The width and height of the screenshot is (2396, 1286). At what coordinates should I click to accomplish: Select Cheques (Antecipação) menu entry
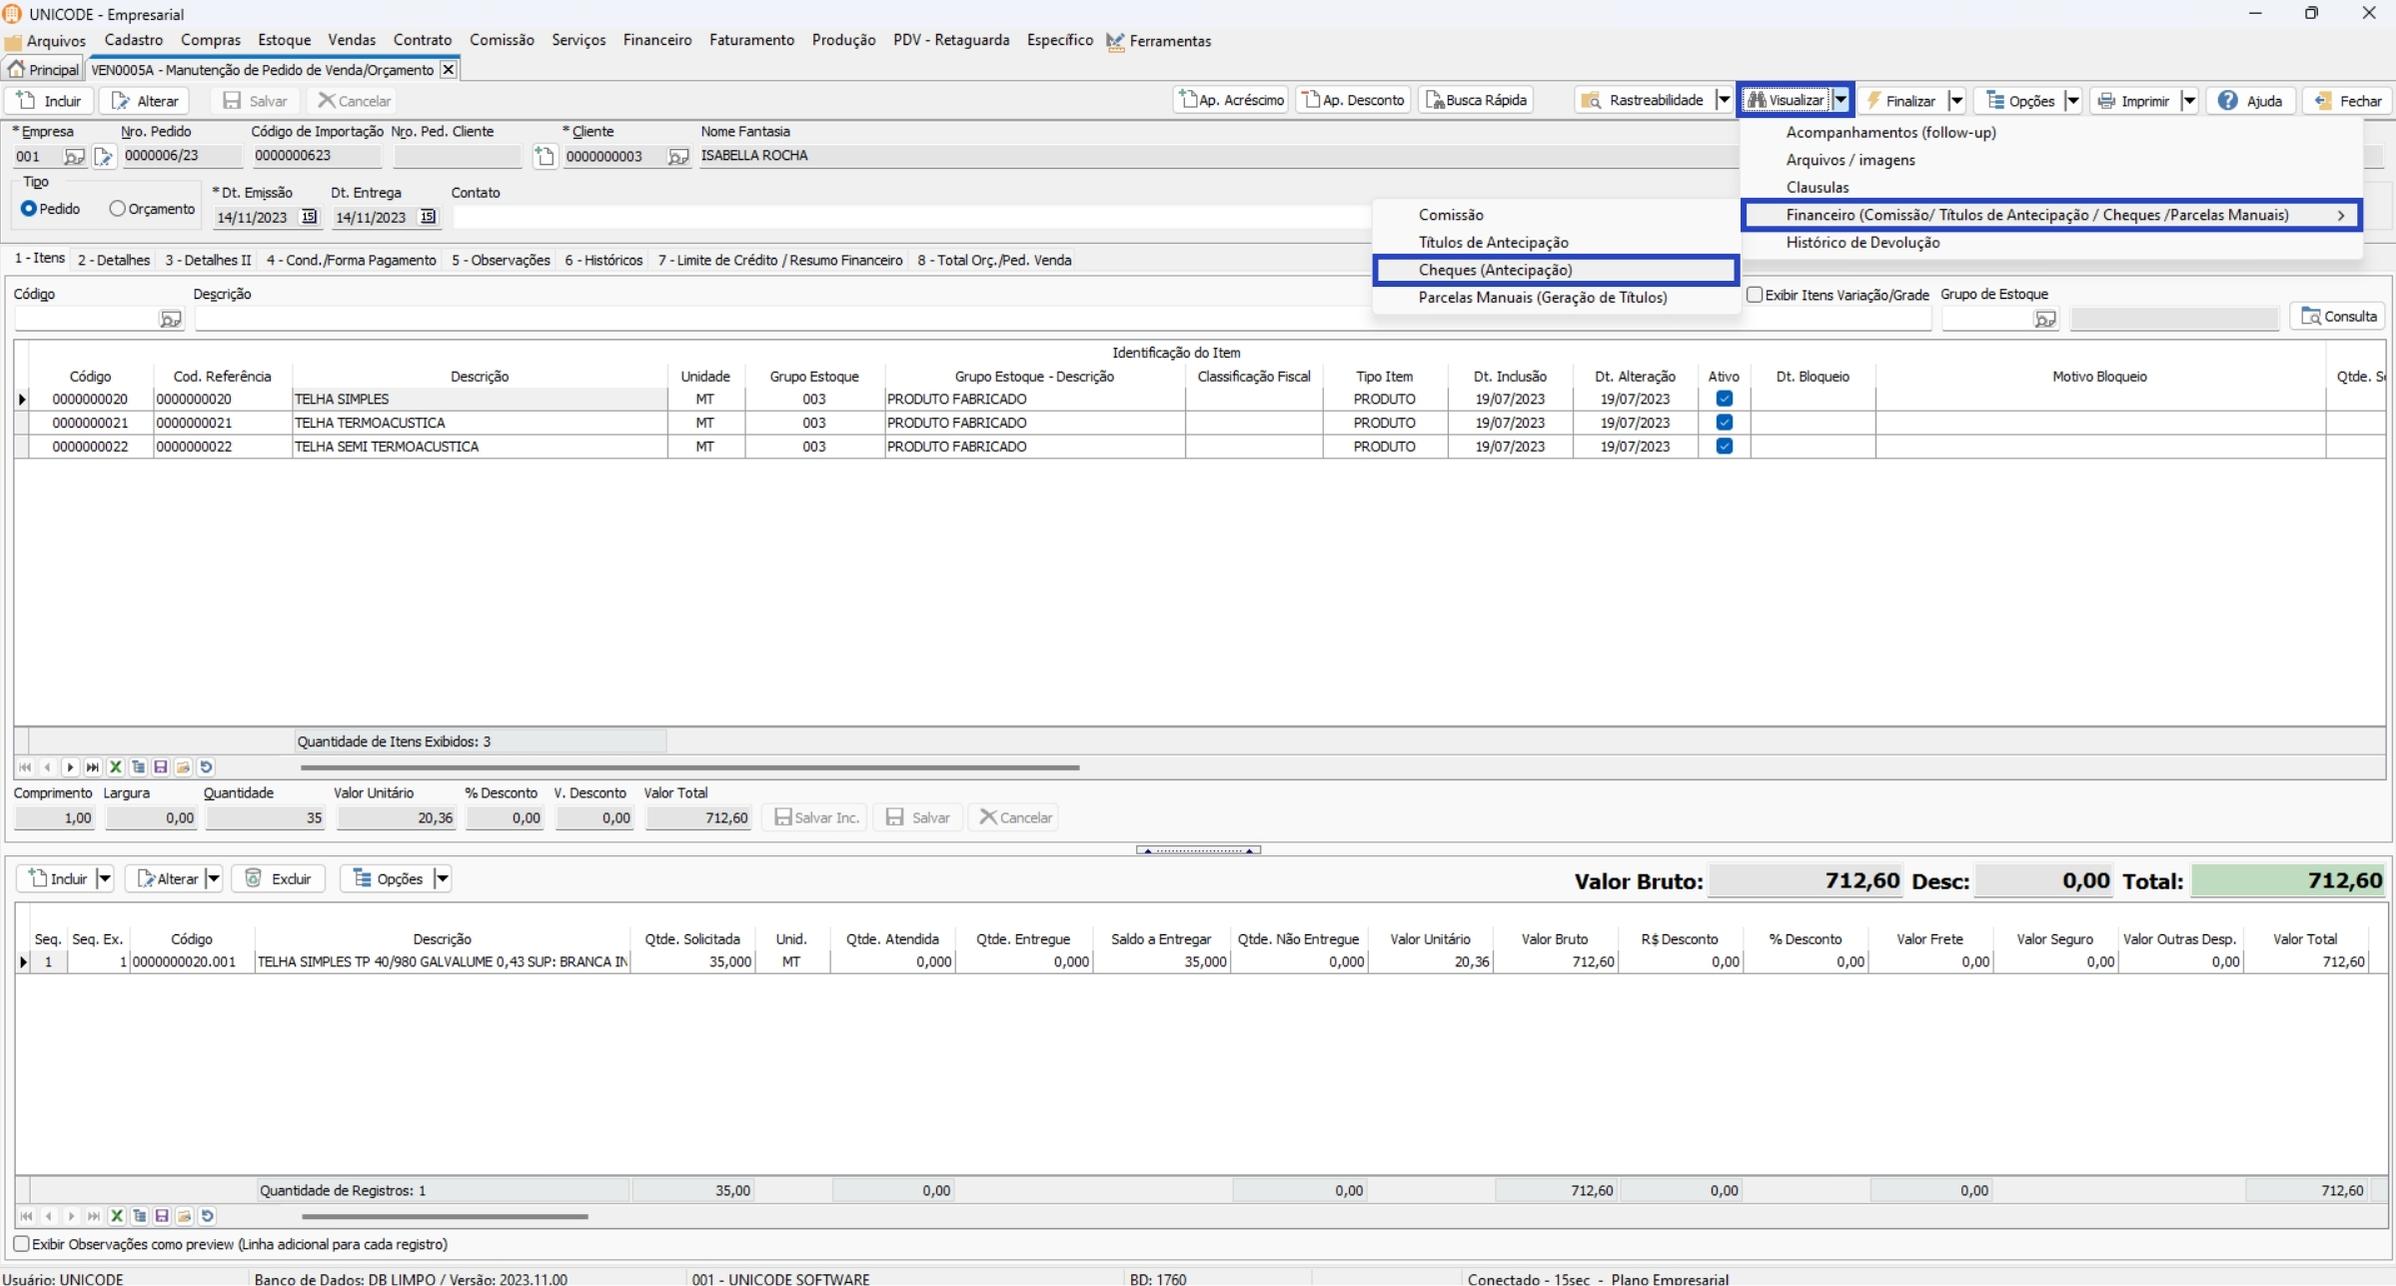coord(1495,270)
